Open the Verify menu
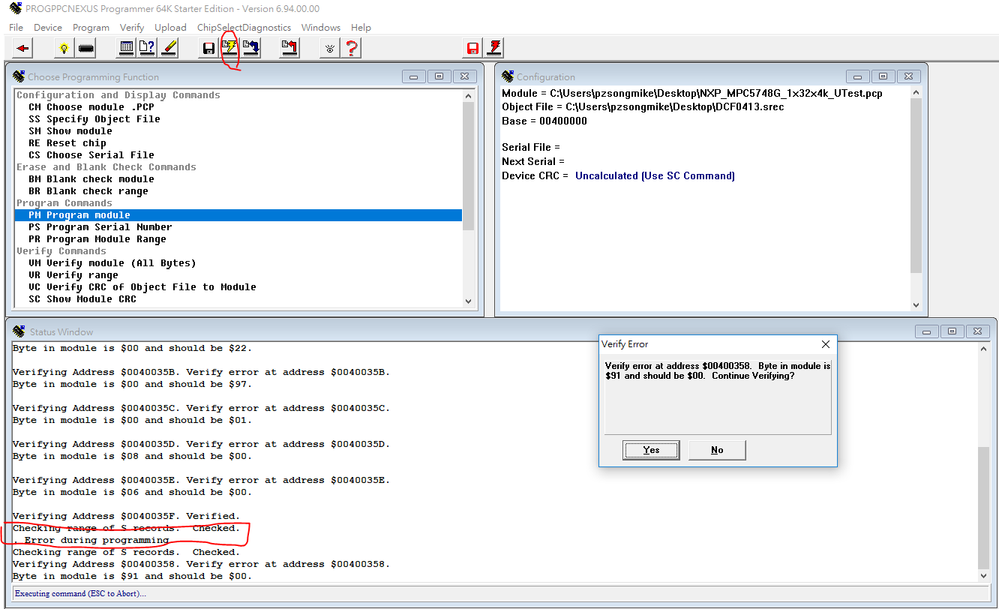 [132, 27]
